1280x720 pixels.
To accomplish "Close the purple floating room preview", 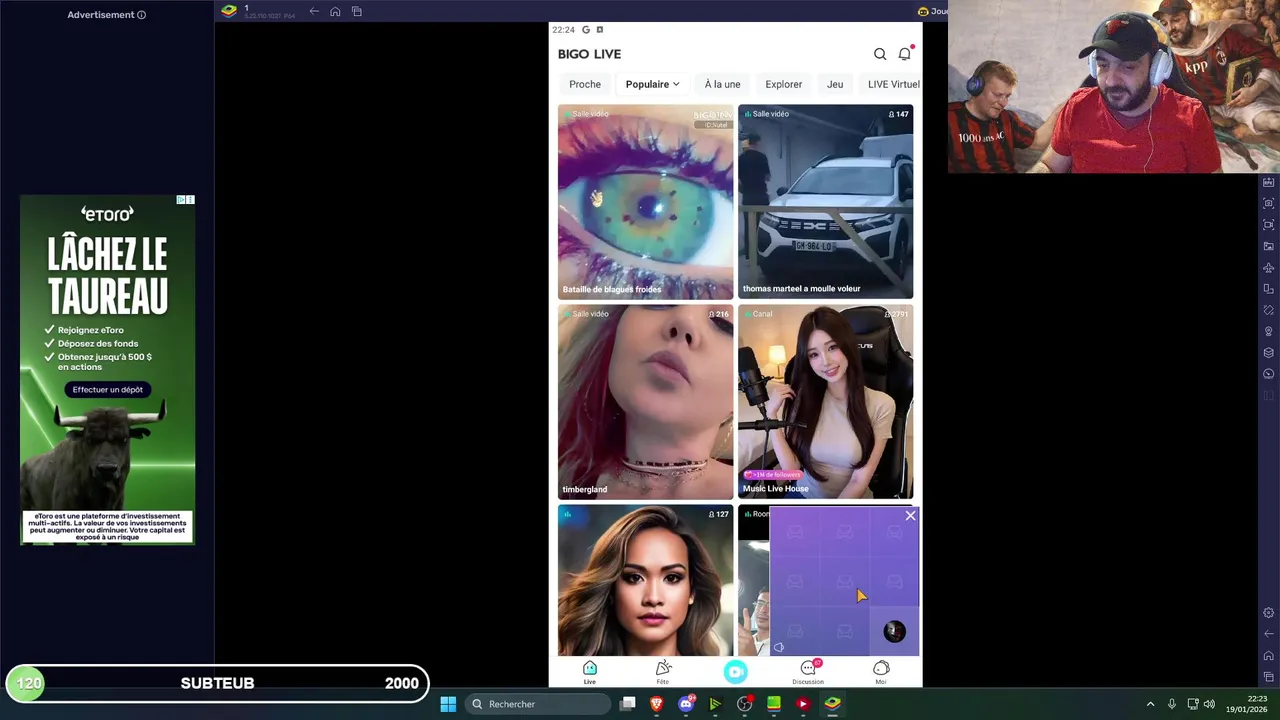I will 910,516.
